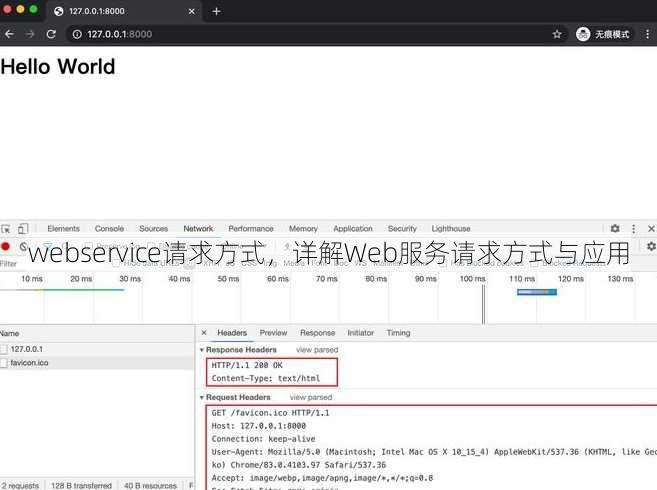This screenshot has width=657, height=490.
Task: Open the Application panel
Action: tap(353, 229)
